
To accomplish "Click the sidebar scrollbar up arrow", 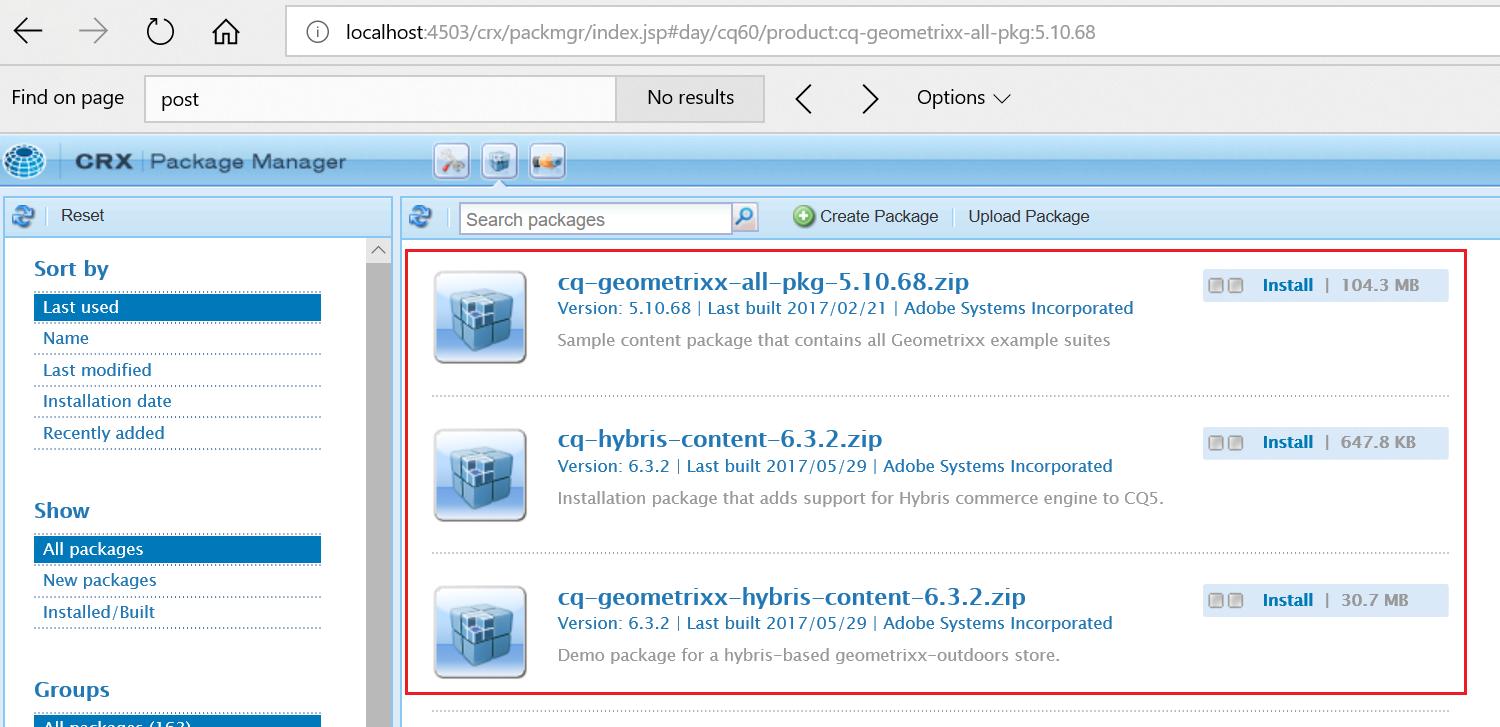I will coord(378,250).
